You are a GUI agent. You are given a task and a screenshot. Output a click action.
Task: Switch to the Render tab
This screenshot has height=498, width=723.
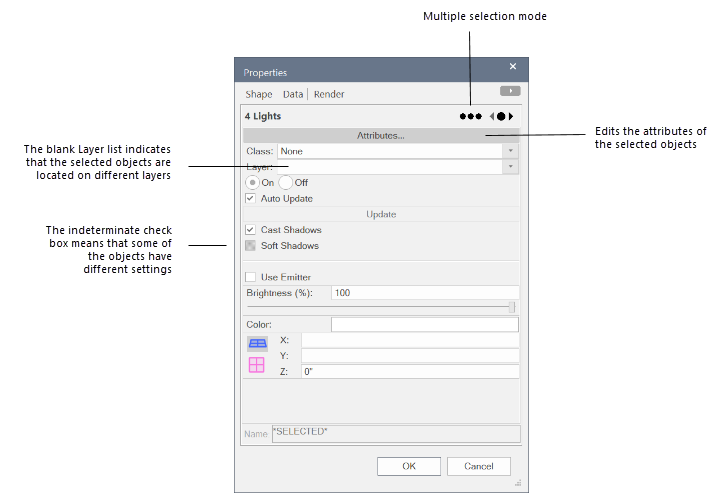click(329, 94)
